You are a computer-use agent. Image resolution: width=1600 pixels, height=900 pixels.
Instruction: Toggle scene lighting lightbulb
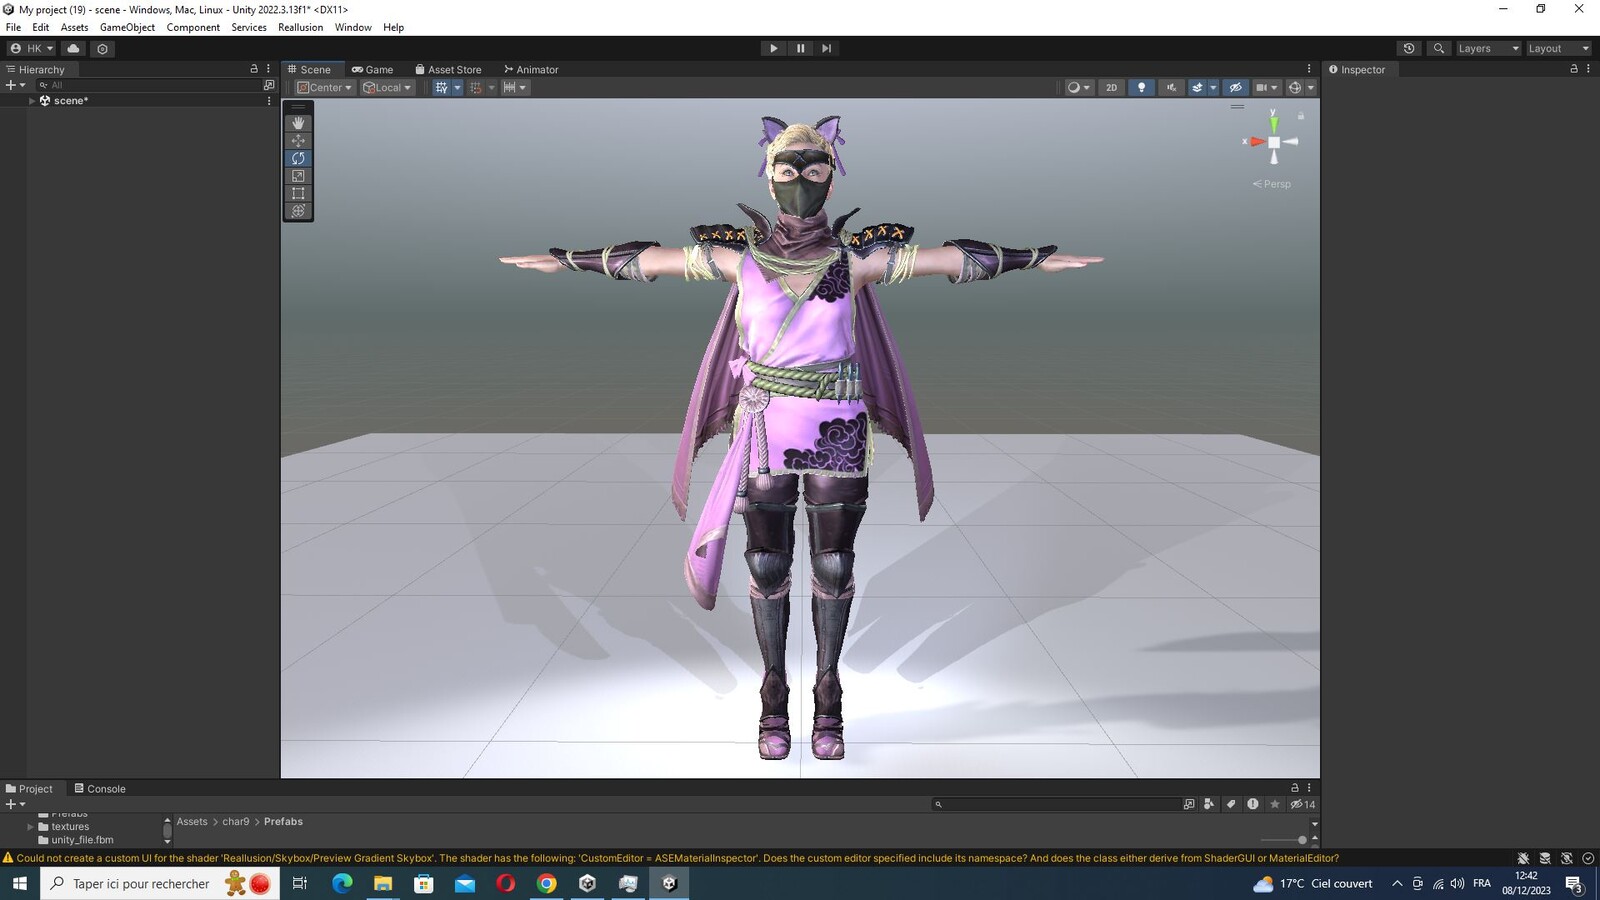1141,87
